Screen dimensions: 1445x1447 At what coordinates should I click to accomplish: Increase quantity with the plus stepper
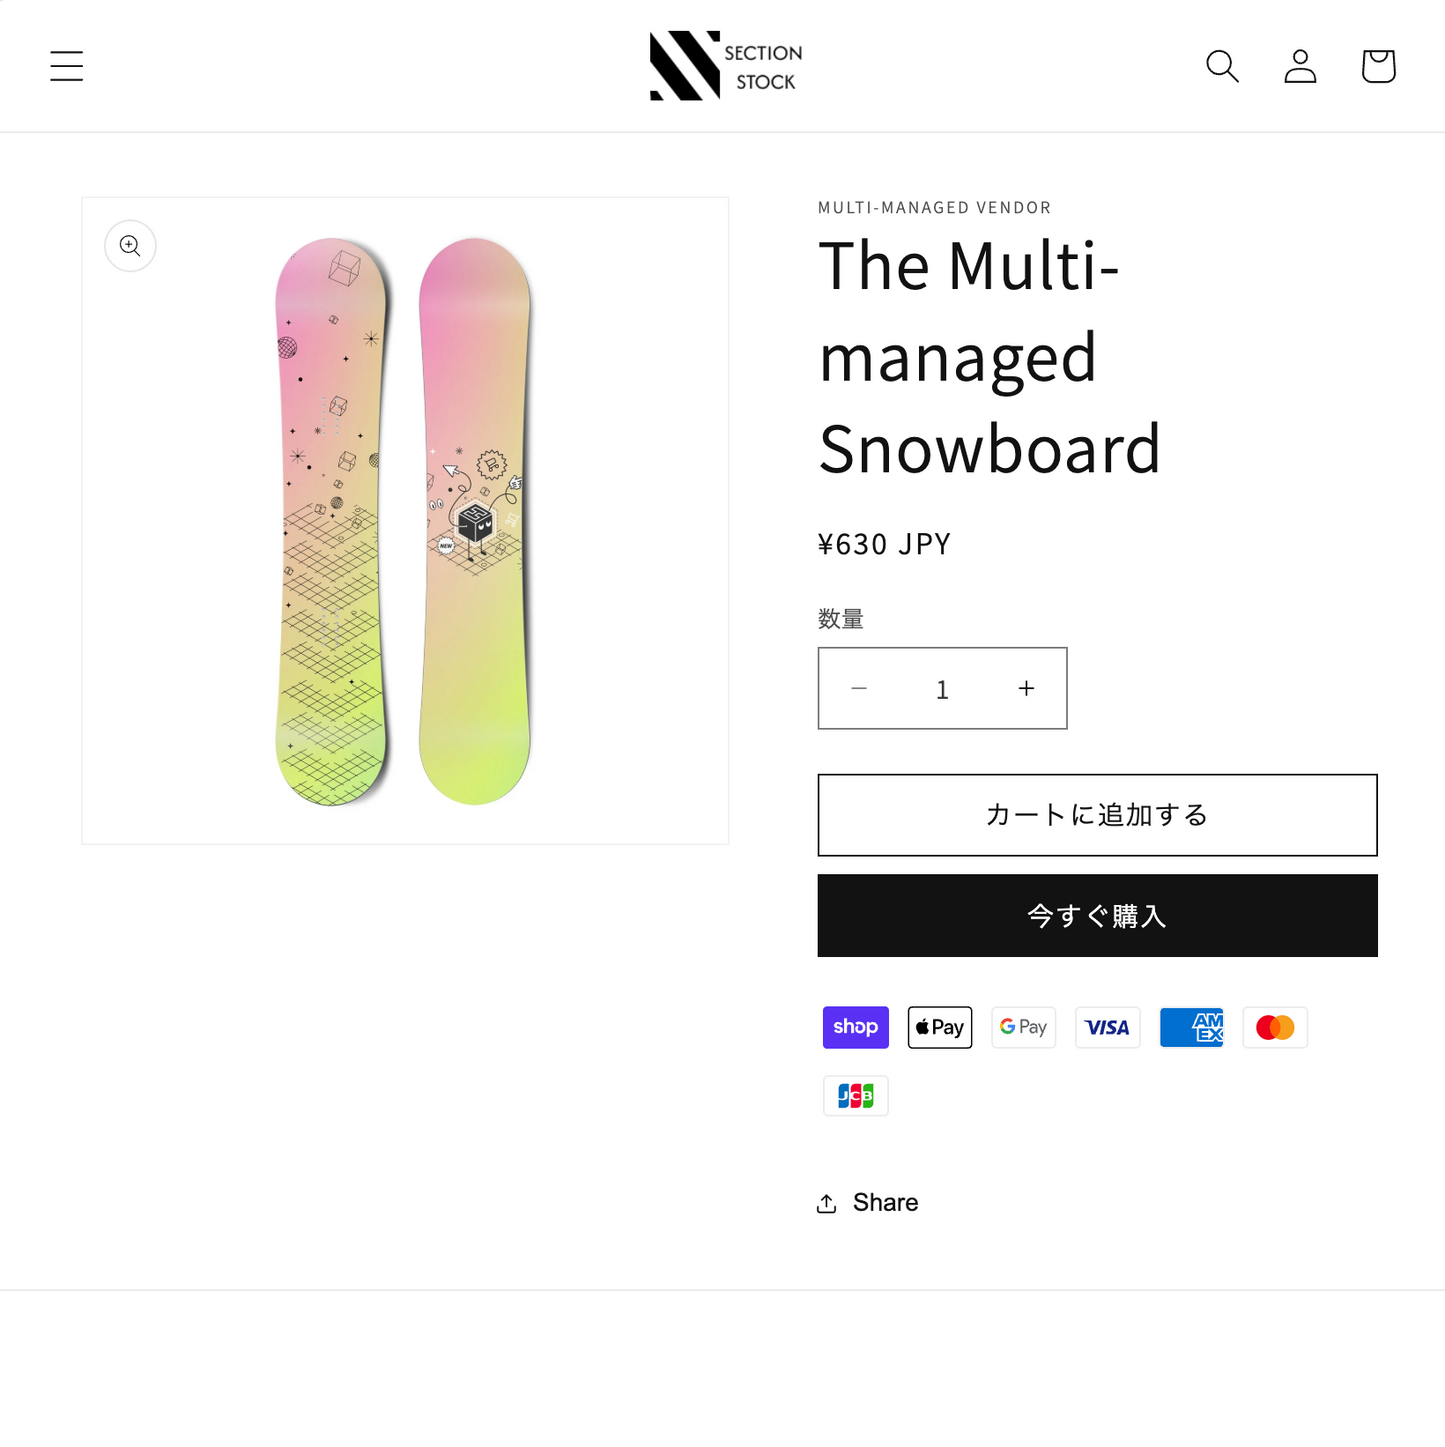pos(1025,688)
